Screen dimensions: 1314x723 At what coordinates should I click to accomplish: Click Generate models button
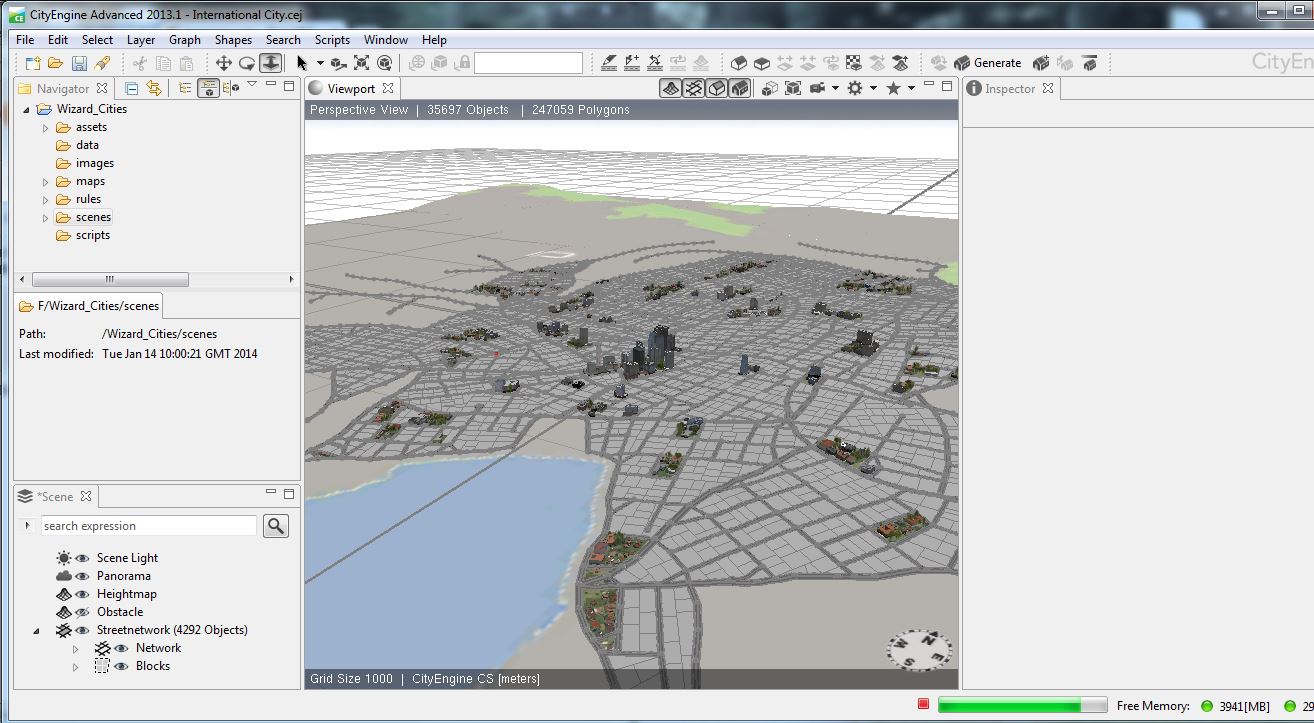987,63
